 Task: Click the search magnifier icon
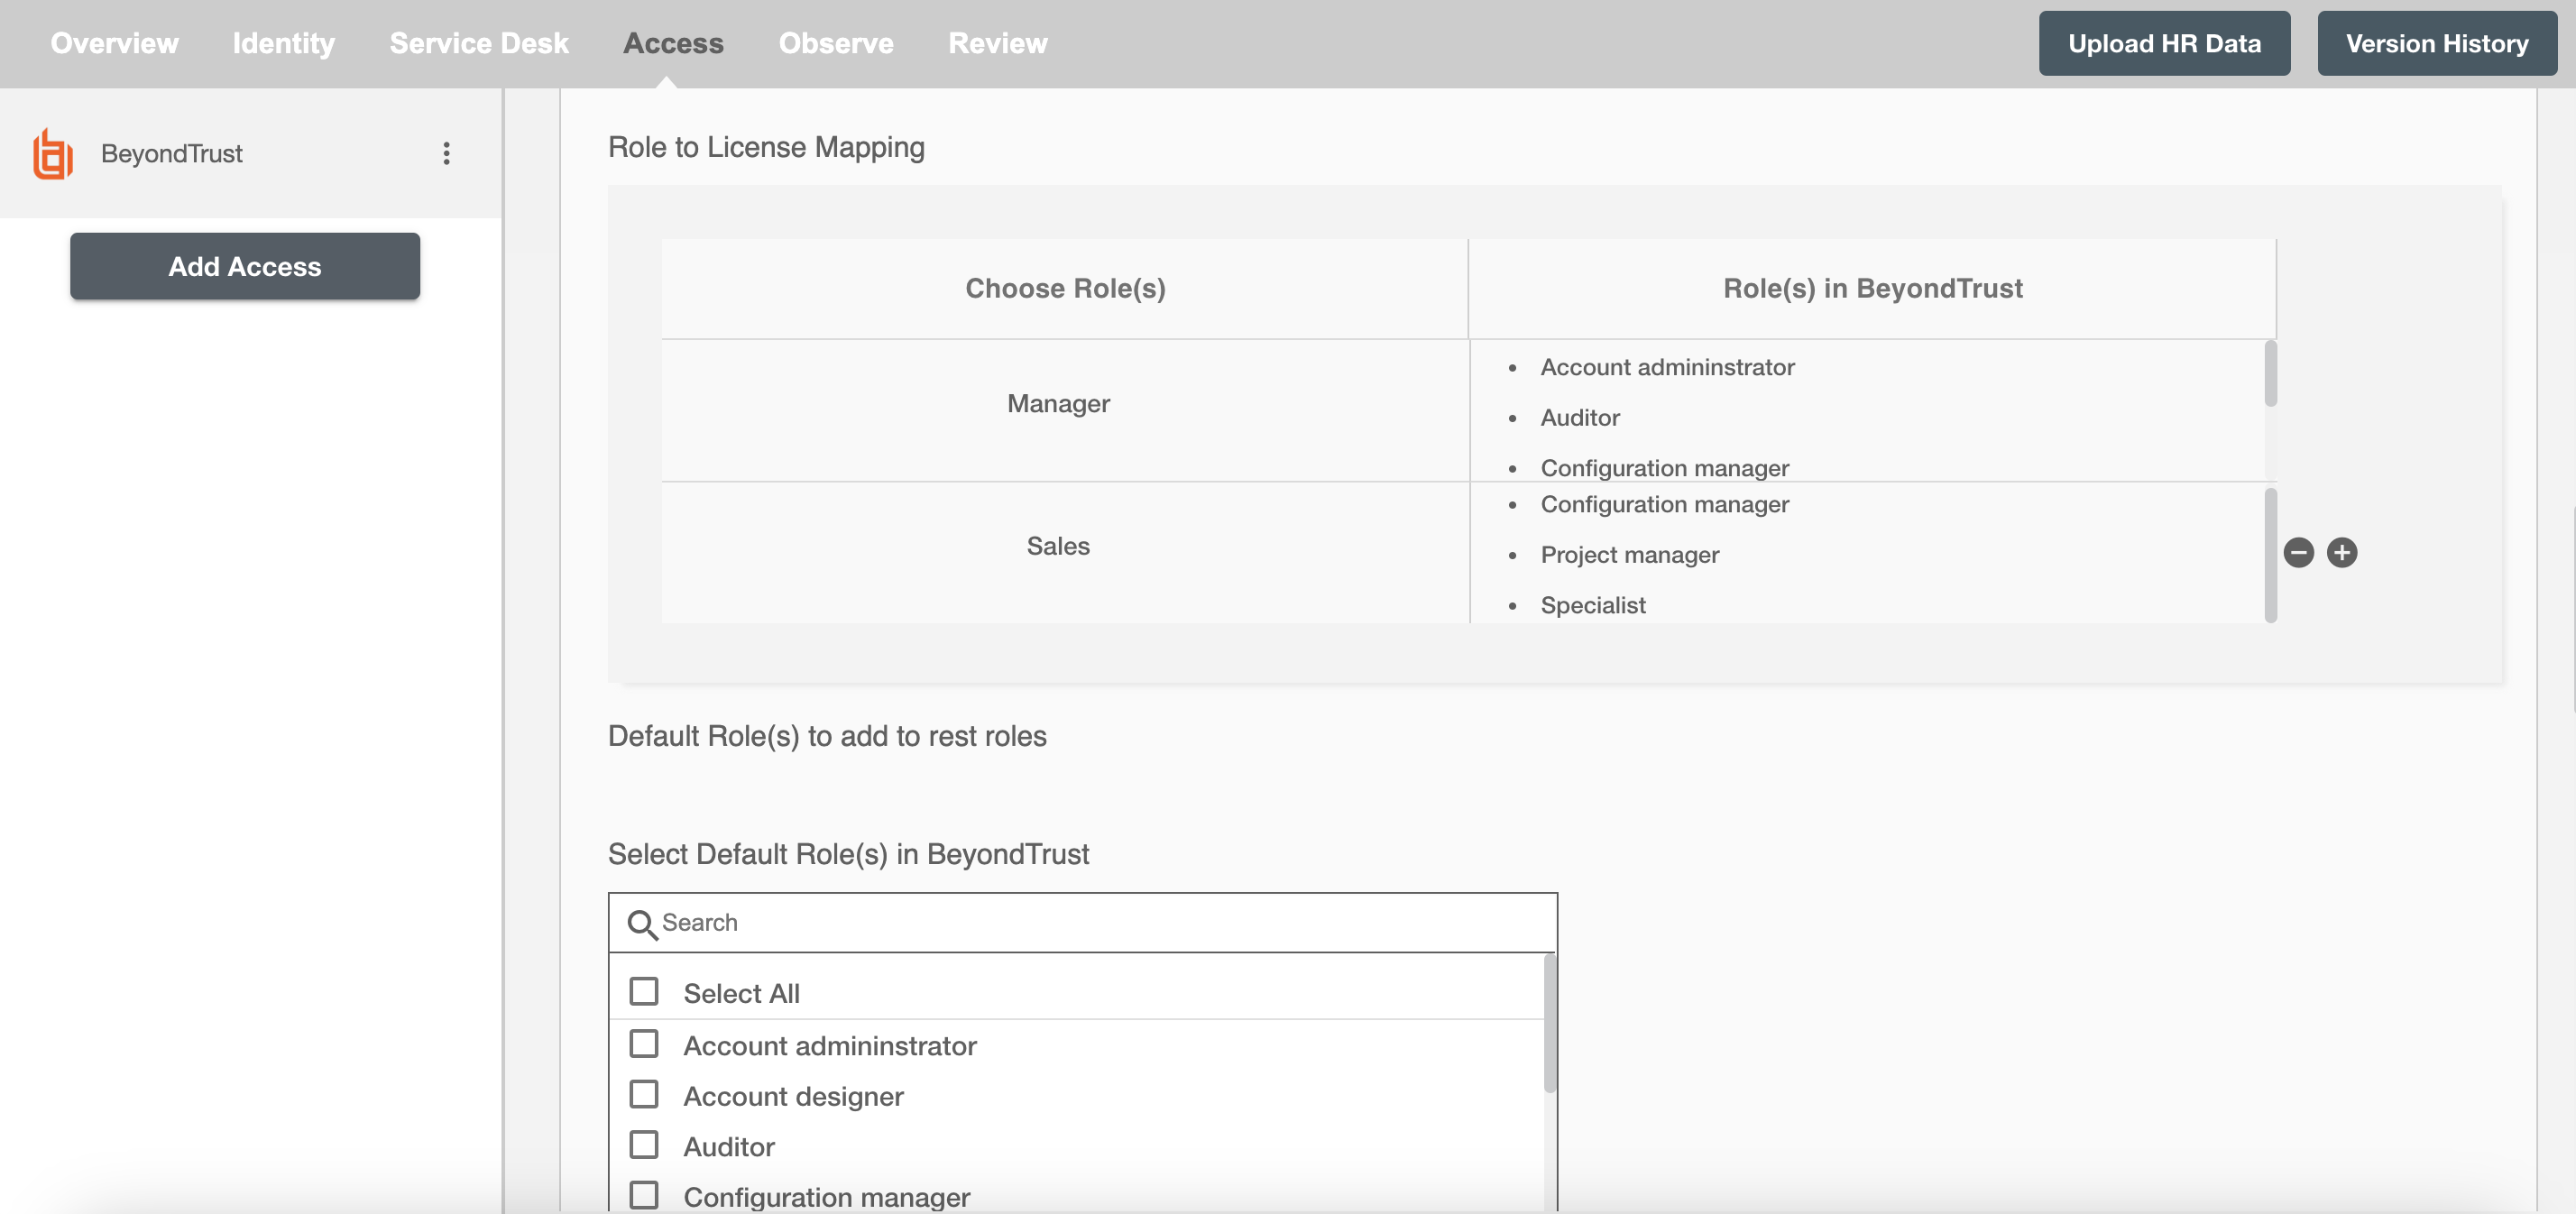point(641,924)
